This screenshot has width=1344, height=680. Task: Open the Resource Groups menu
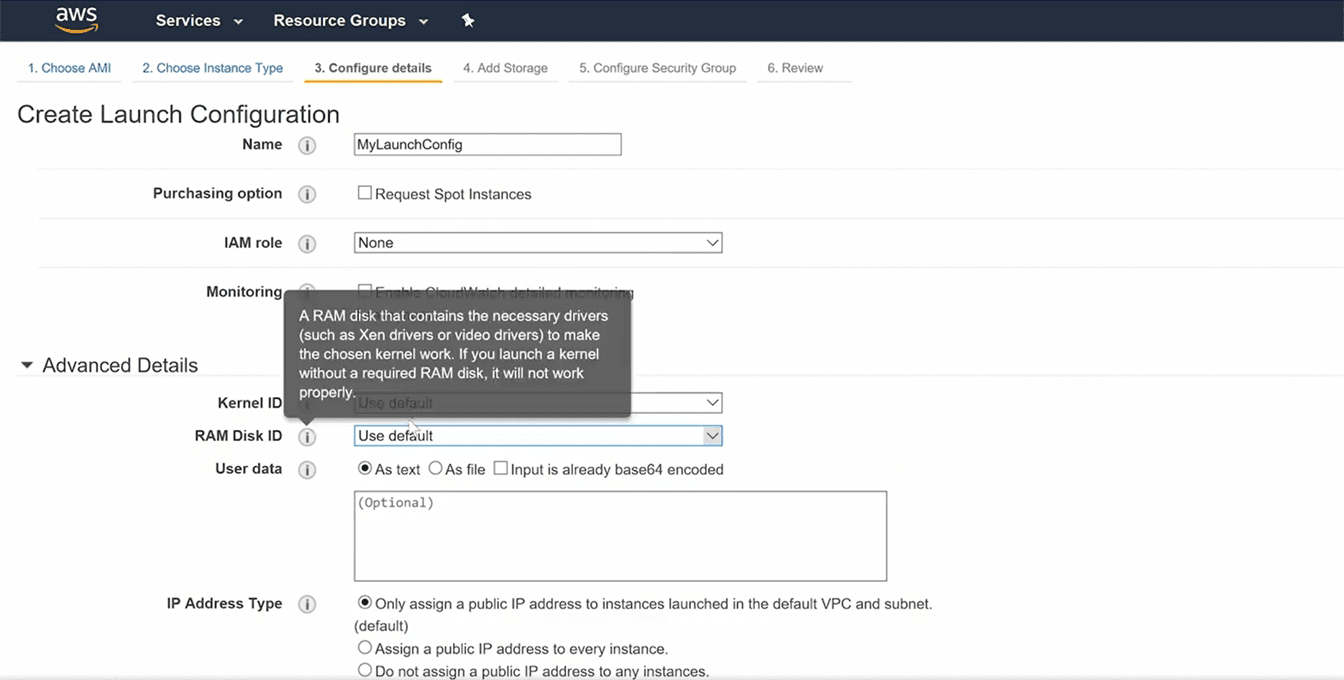(x=350, y=21)
